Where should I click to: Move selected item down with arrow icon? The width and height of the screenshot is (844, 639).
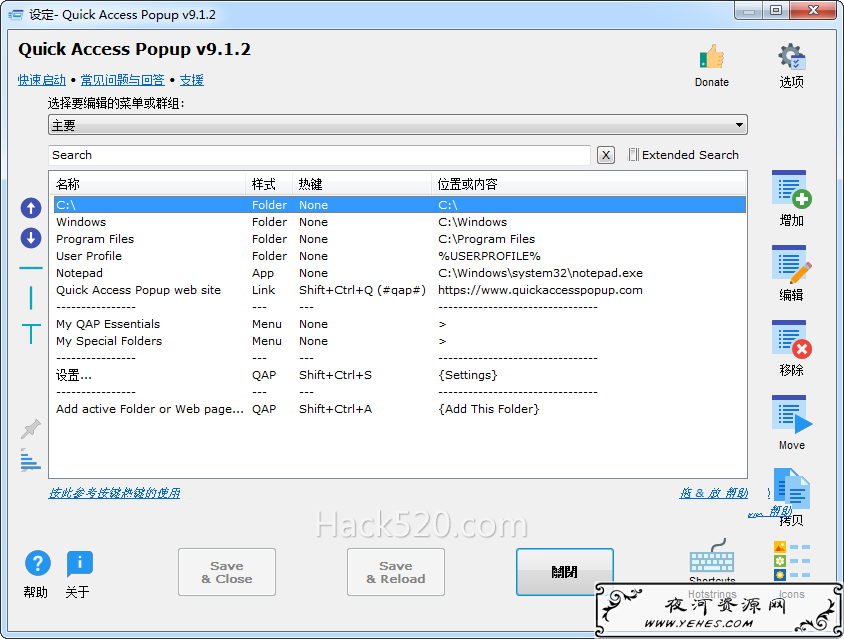point(31,238)
